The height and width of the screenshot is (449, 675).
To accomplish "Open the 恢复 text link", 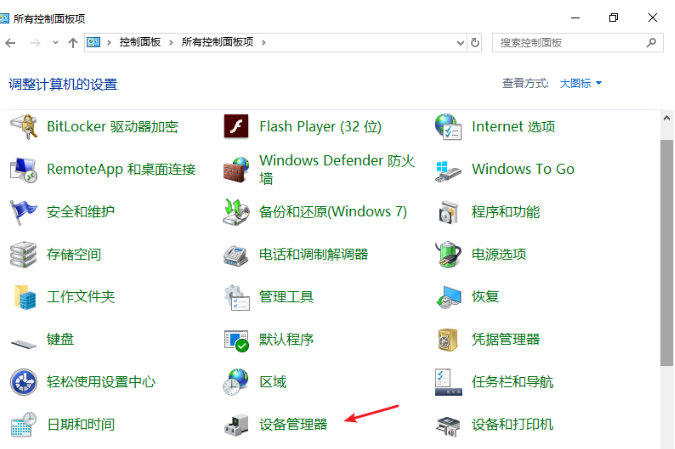I will [x=485, y=297].
